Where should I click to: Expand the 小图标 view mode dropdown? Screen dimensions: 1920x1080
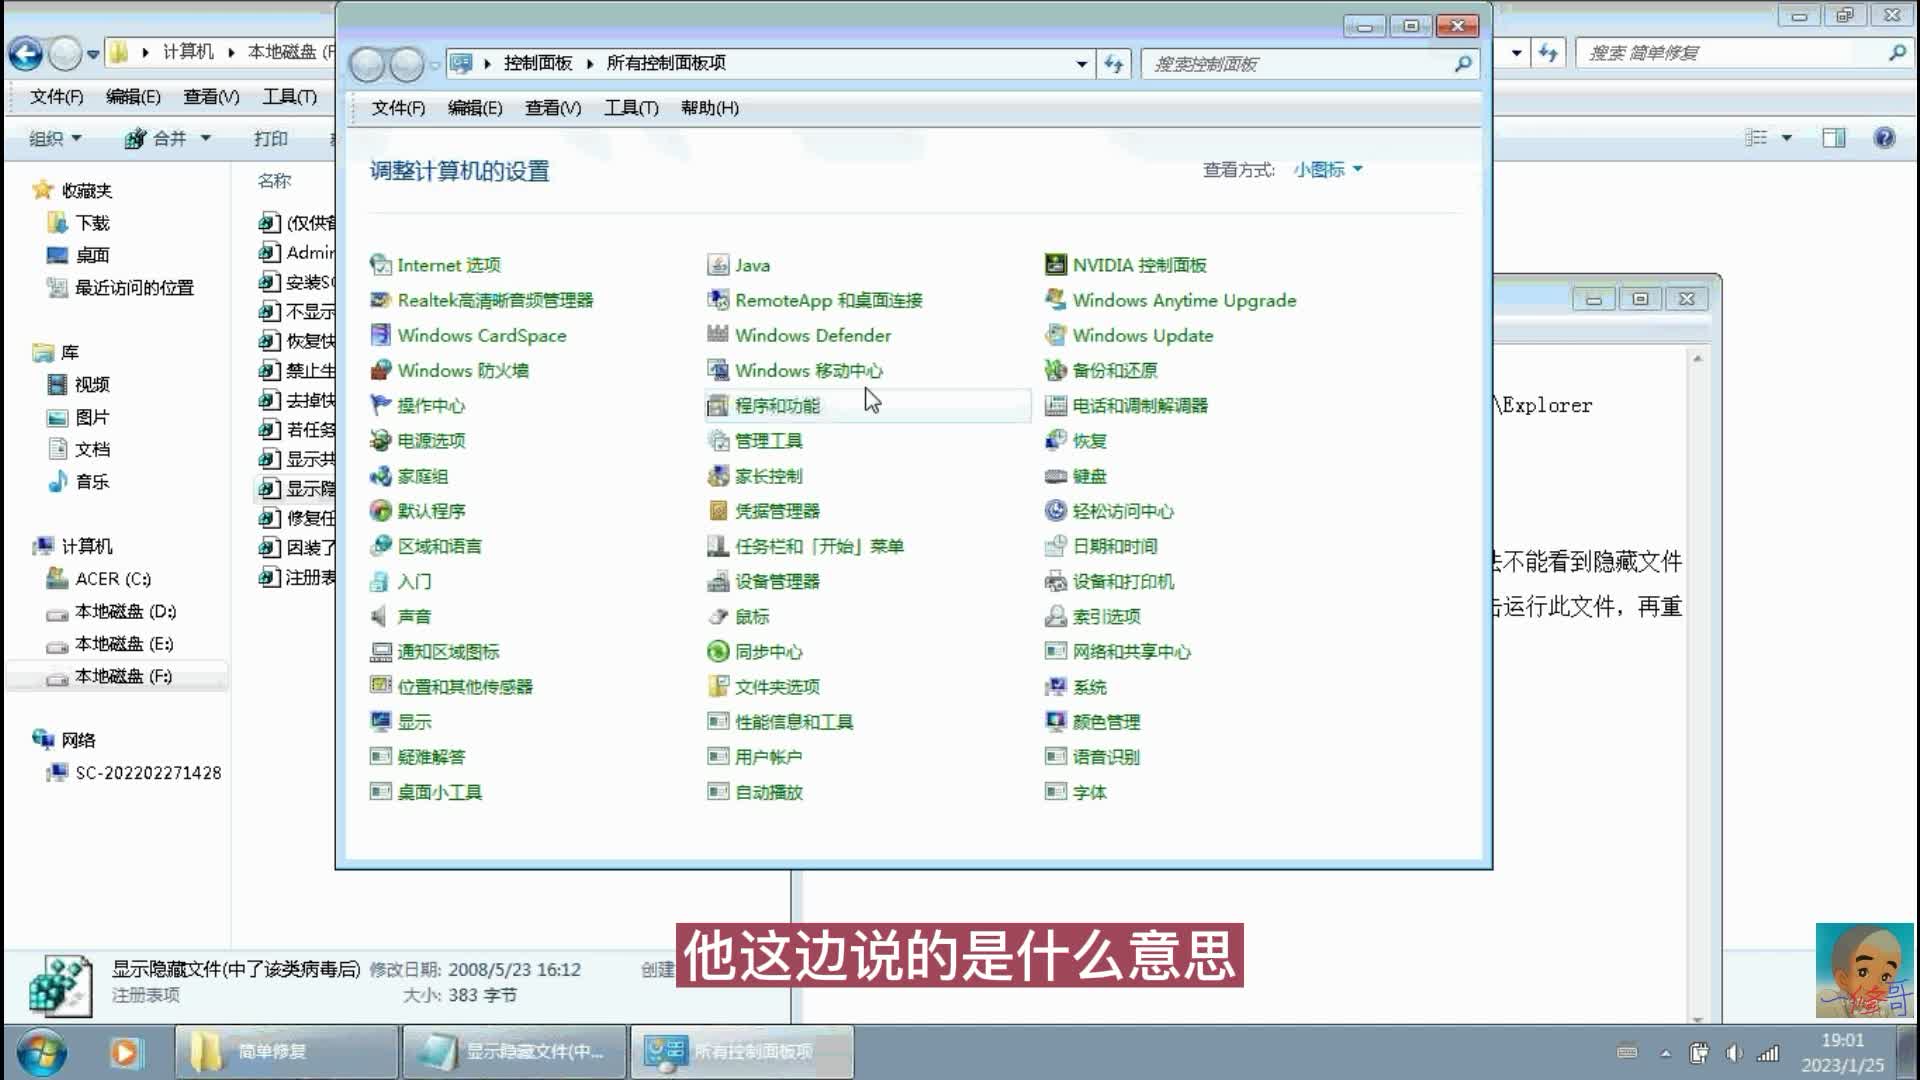click(x=1328, y=170)
